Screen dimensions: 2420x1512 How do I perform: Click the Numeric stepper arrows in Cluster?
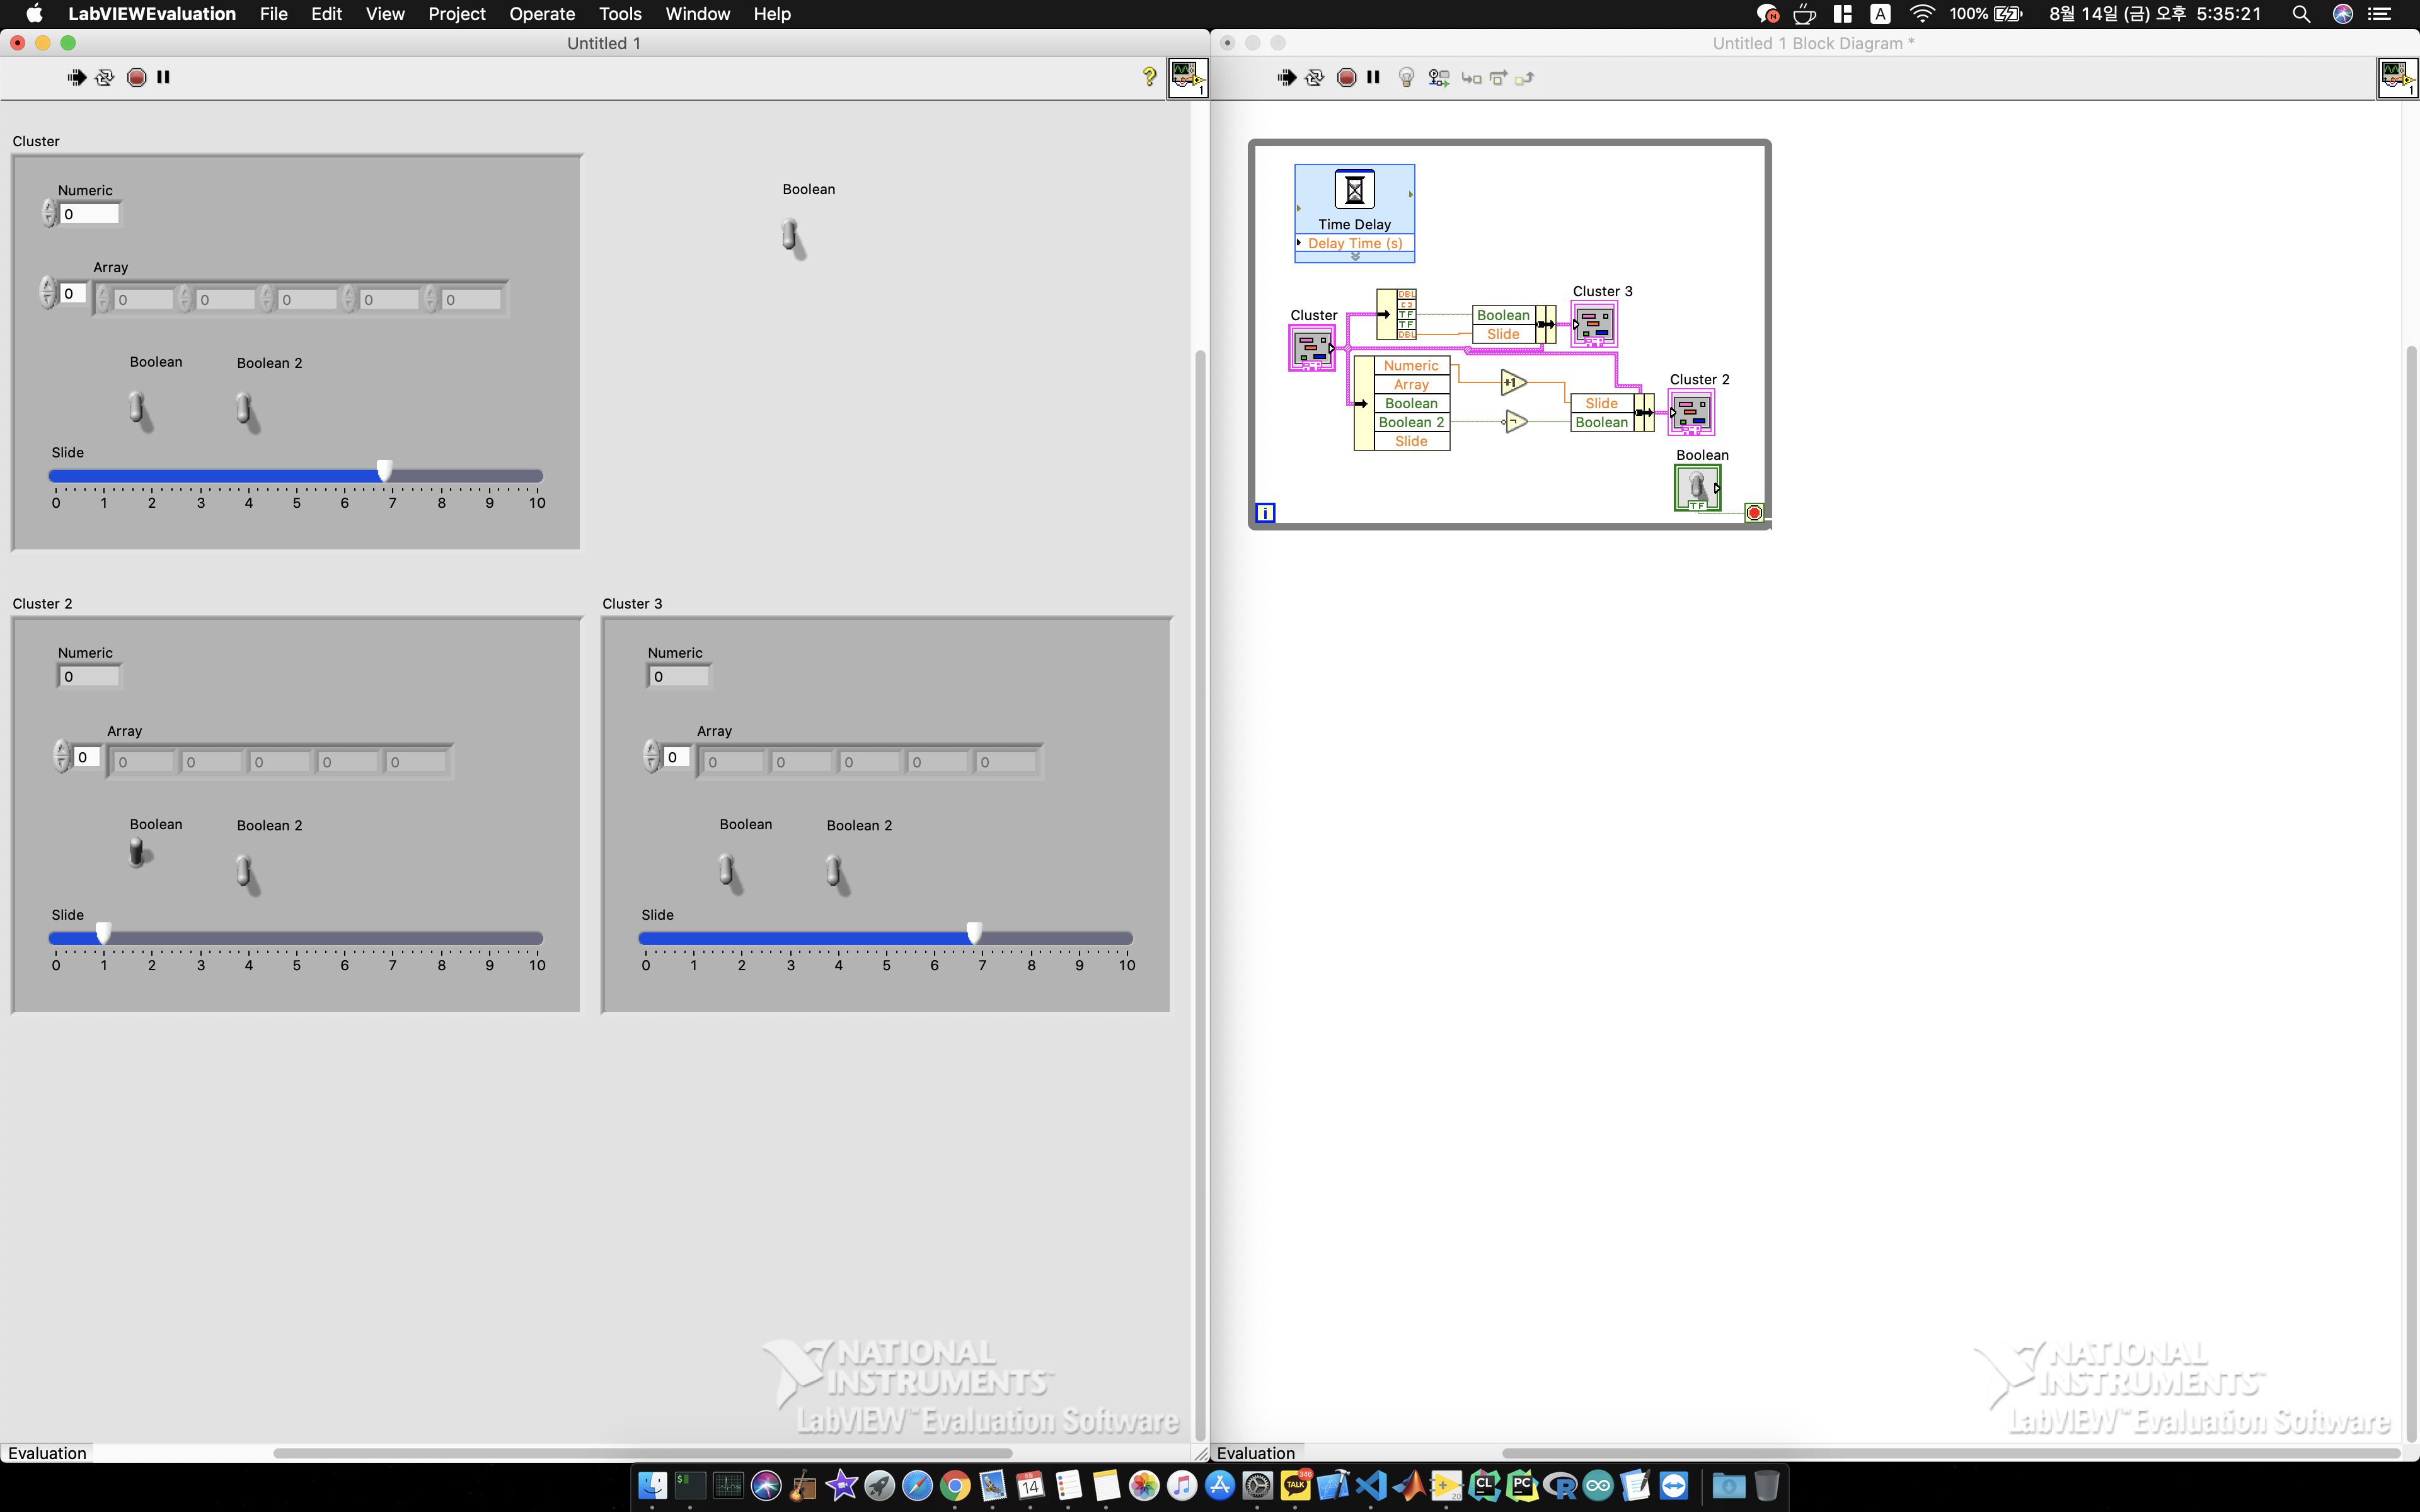[49, 213]
